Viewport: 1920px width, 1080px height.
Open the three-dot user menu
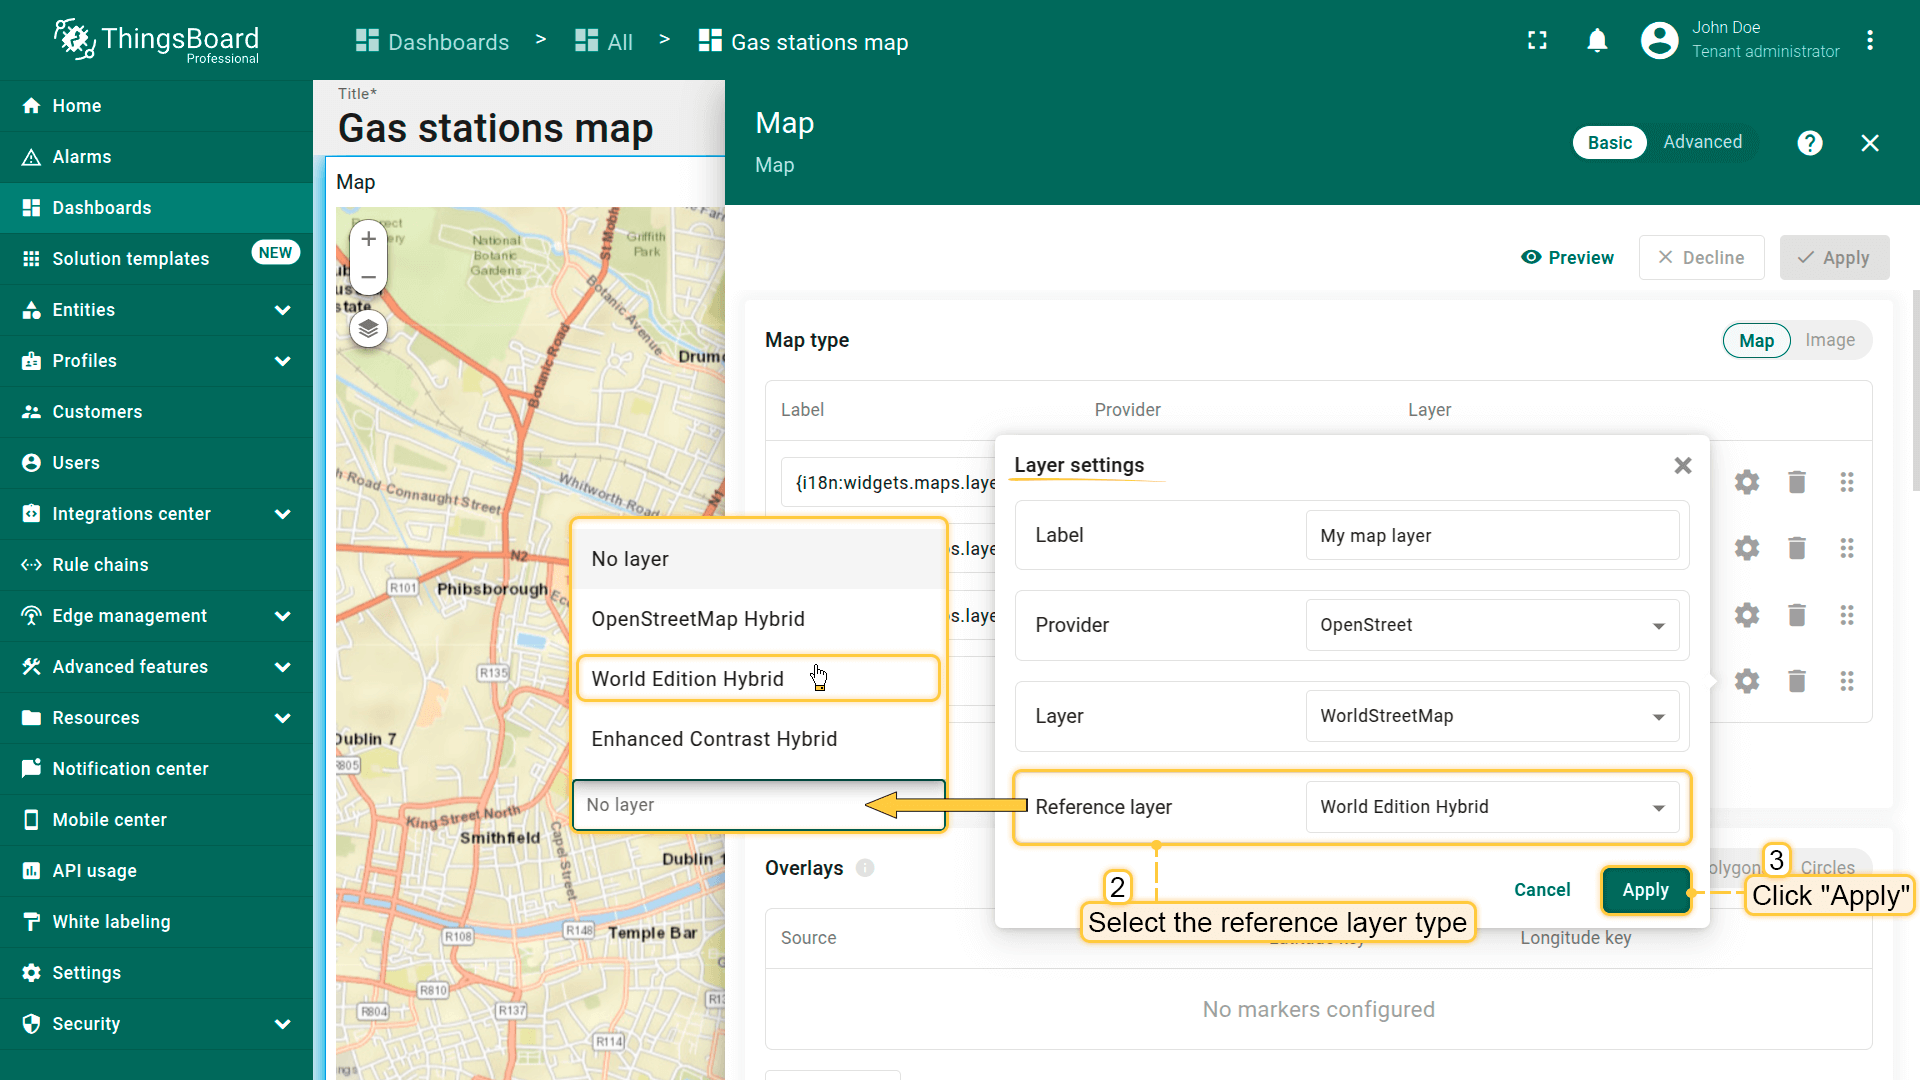tap(1869, 41)
